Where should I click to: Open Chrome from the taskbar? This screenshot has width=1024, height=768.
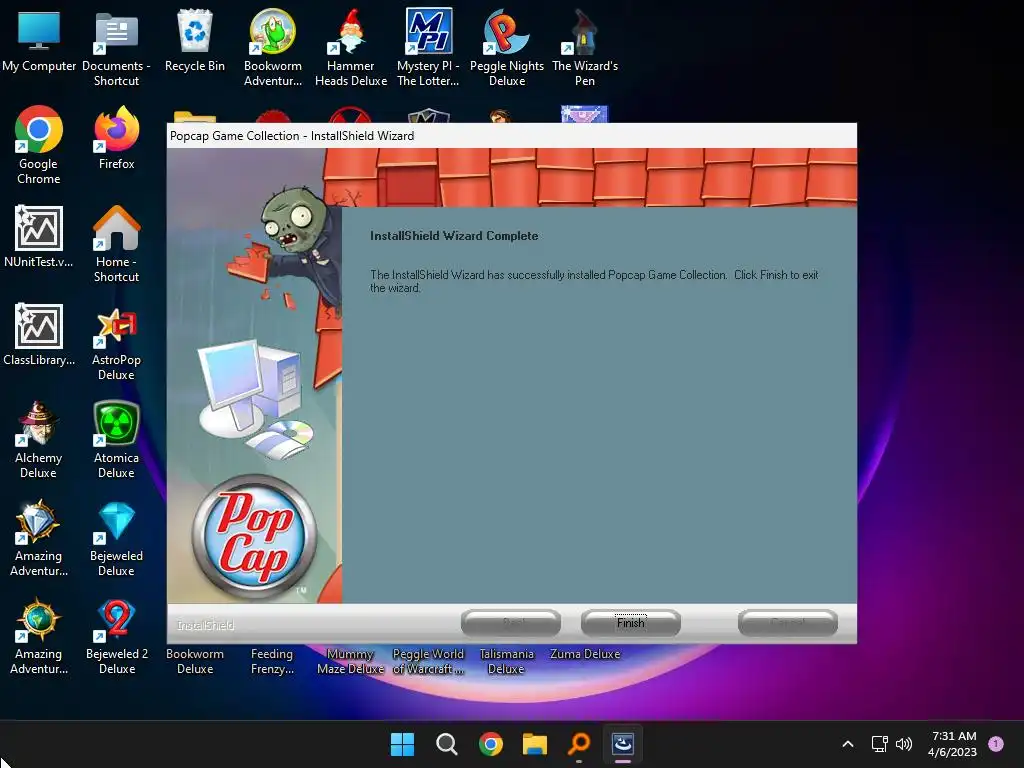[x=490, y=744]
